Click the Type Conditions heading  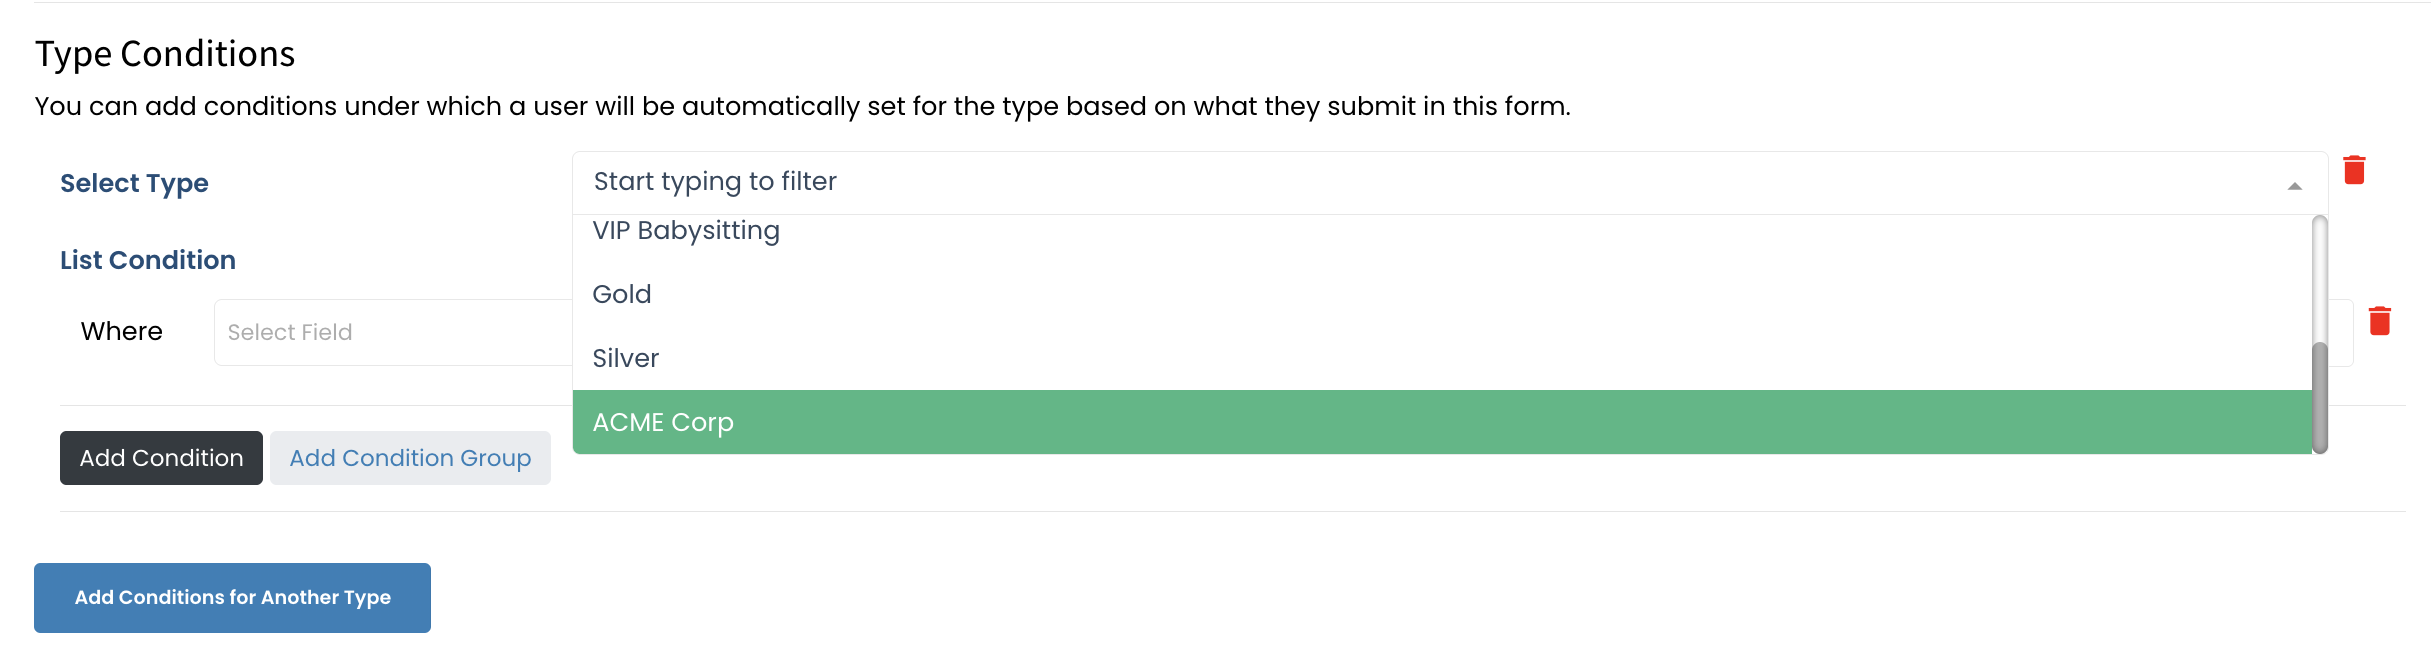coord(165,54)
